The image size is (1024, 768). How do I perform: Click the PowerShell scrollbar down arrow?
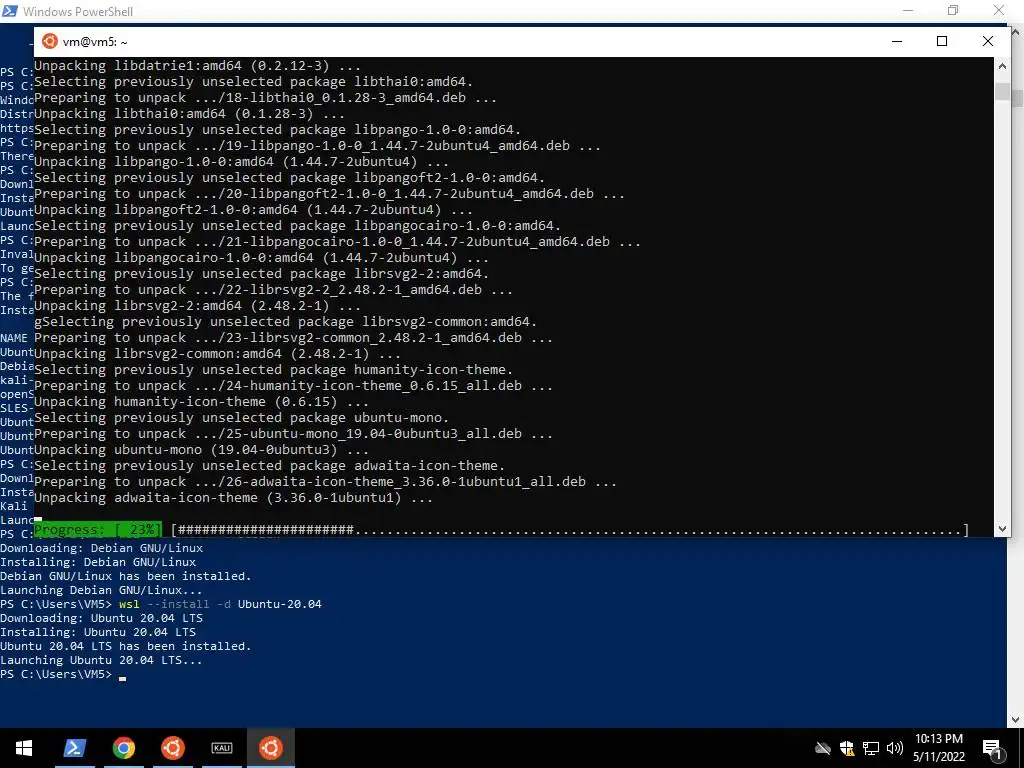1016,720
